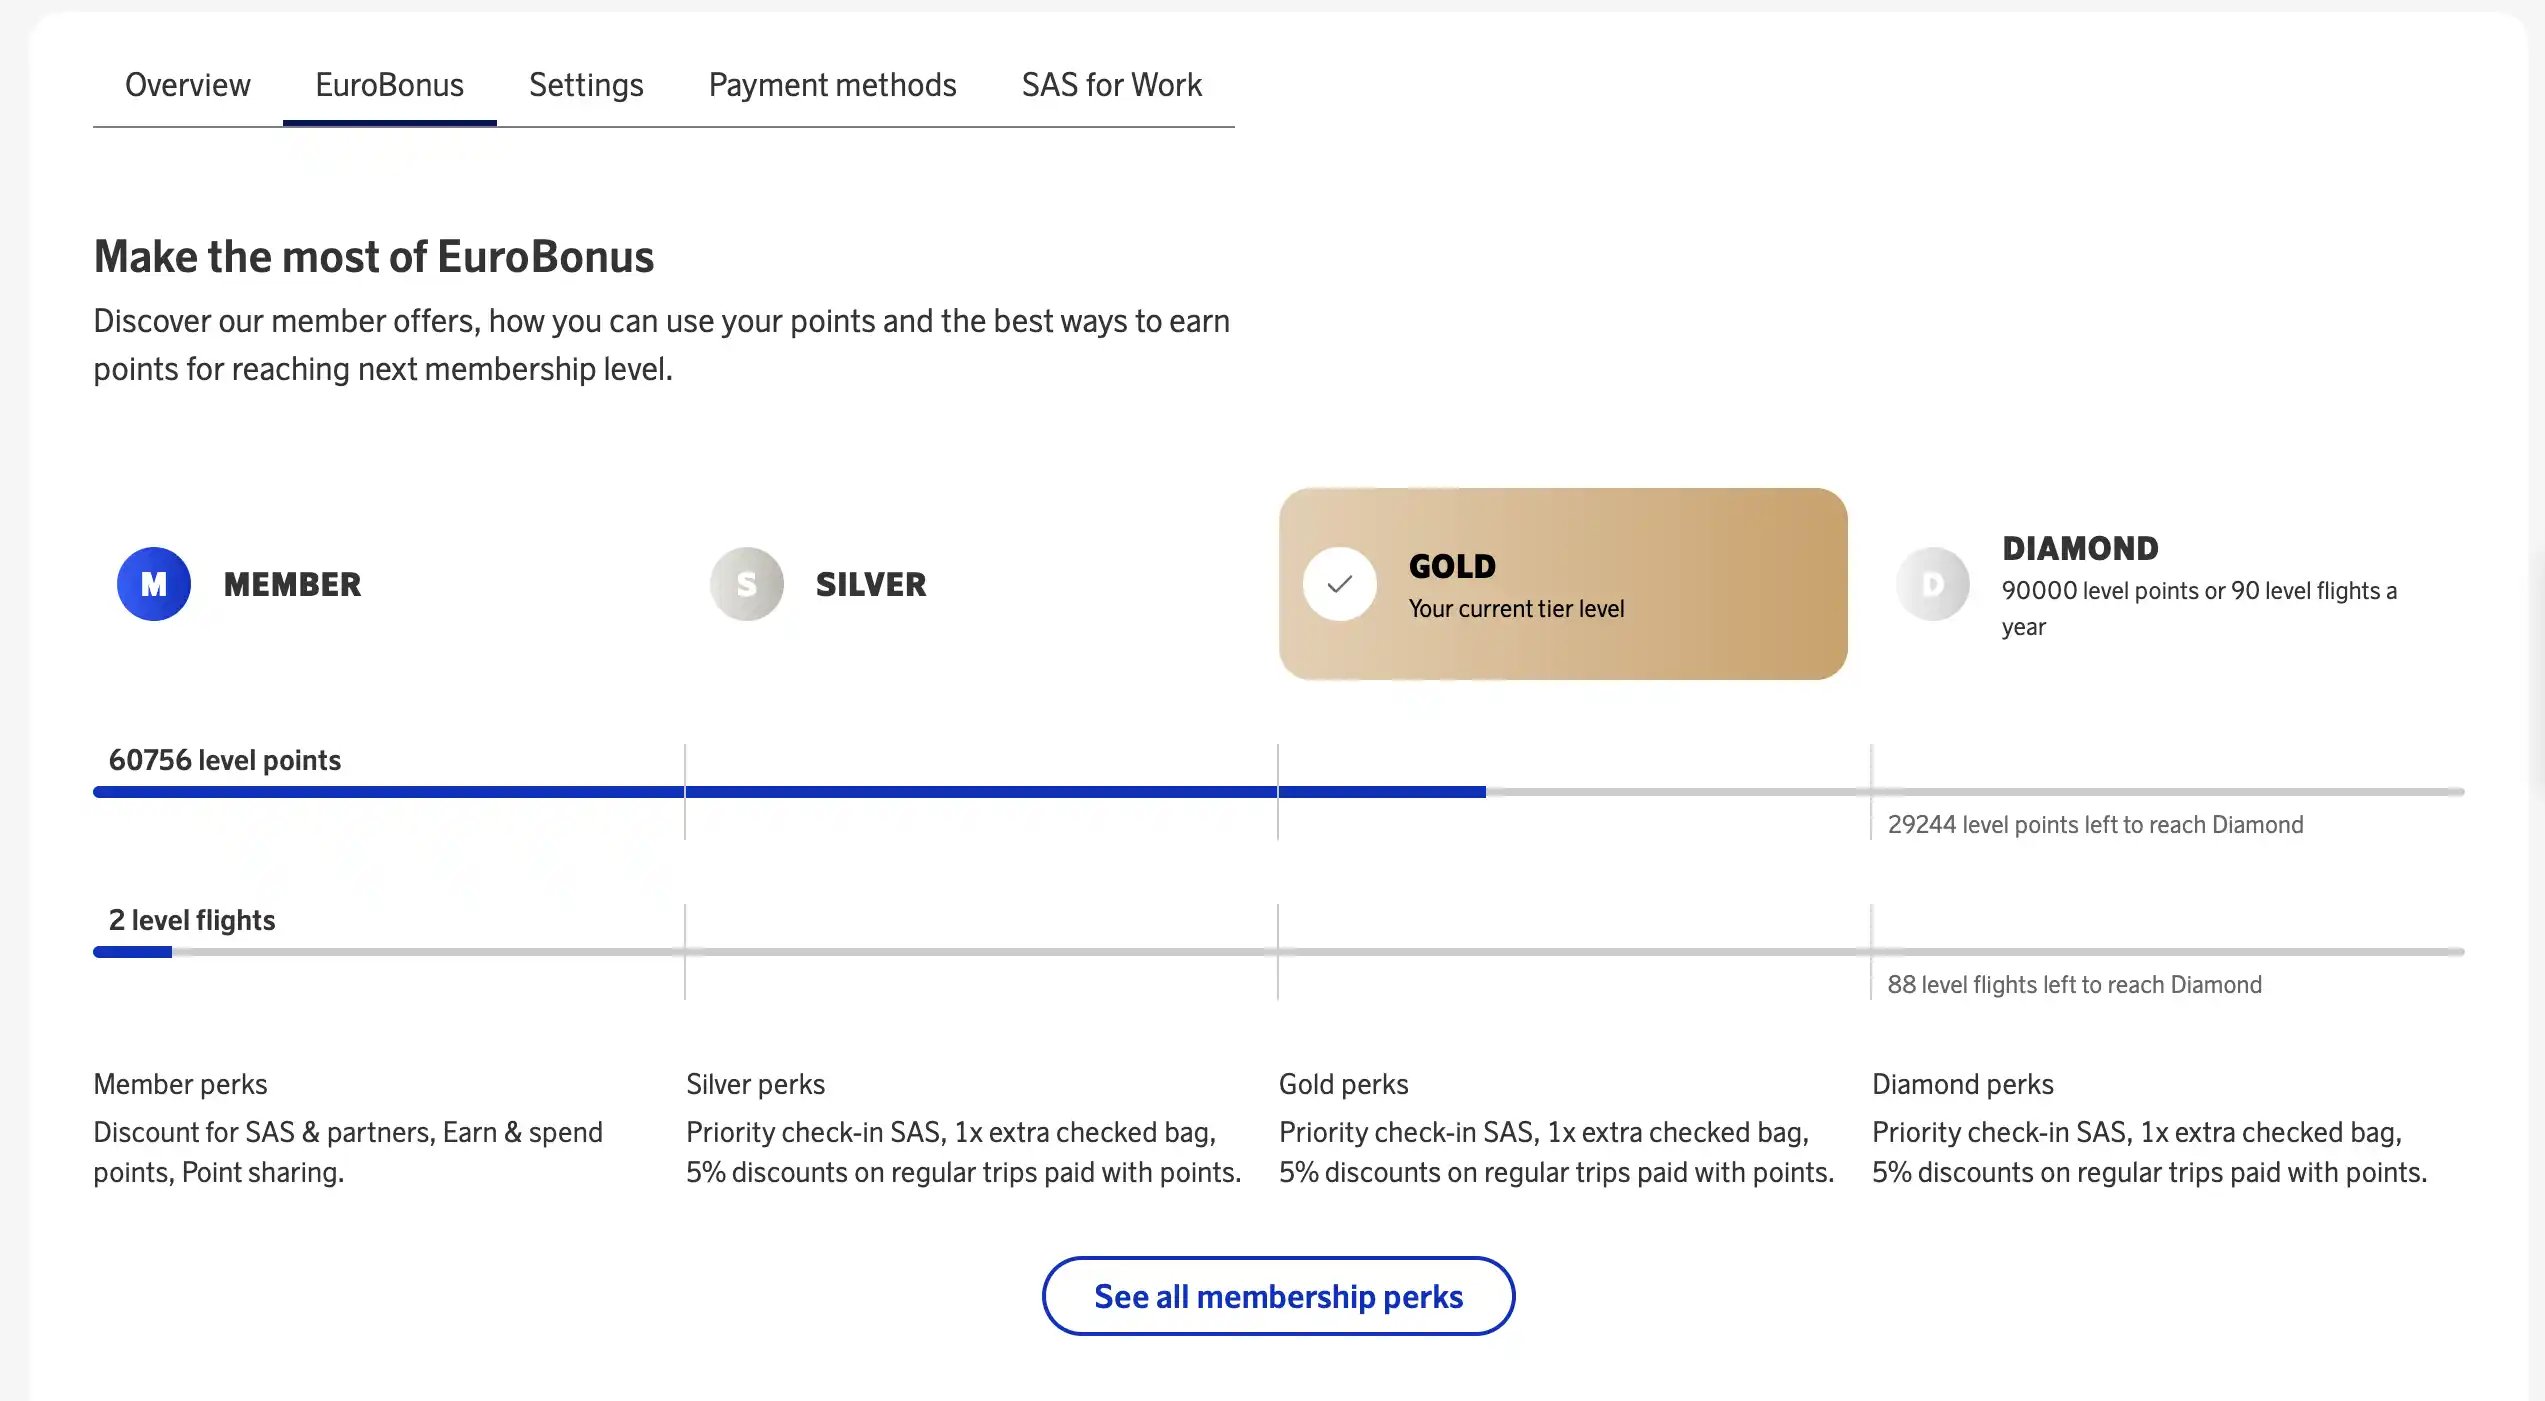
Task: Click the MEMBER tier label
Action: 292,585
